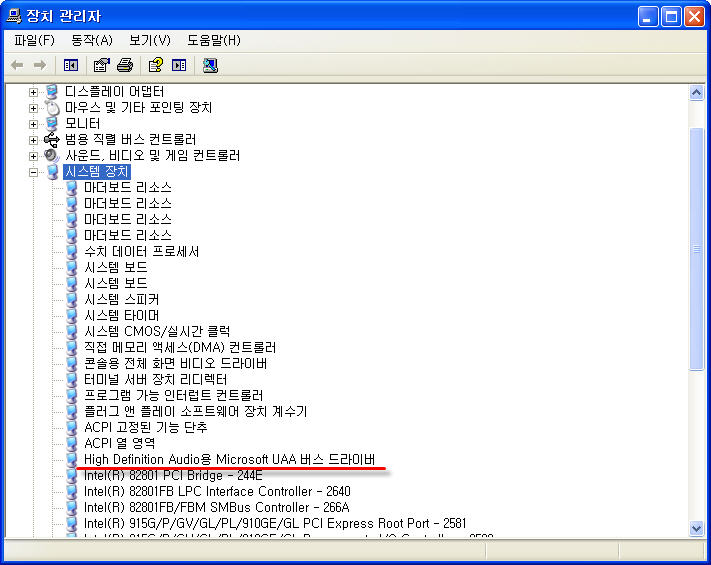Select the 시스템 장치 category label

pos(97,172)
